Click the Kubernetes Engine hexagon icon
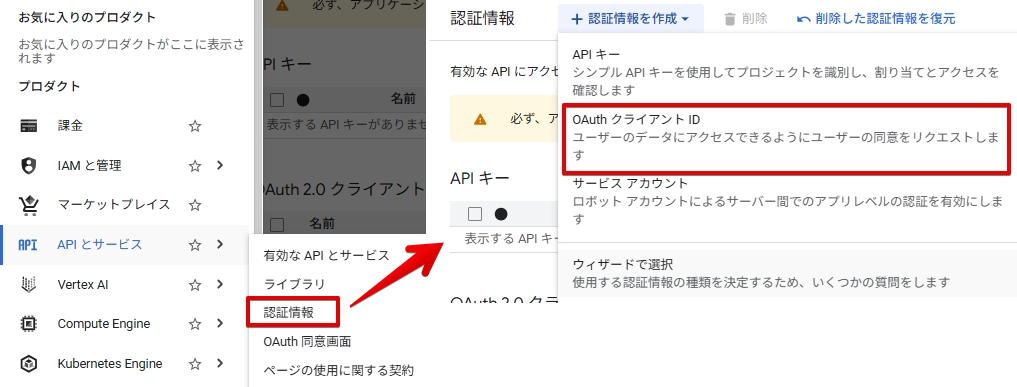Screen dimensions: 1017x387 pos(29,364)
